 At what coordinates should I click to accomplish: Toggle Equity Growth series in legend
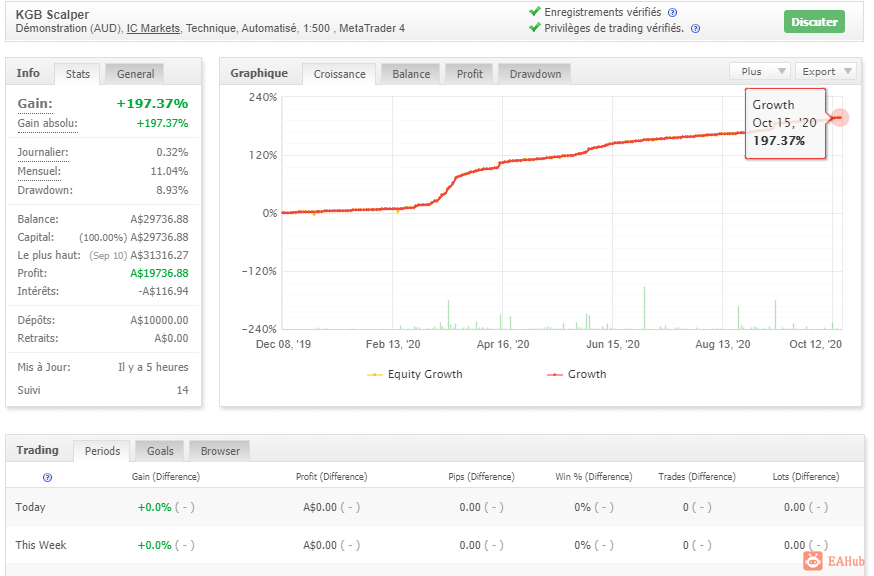pos(415,374)
